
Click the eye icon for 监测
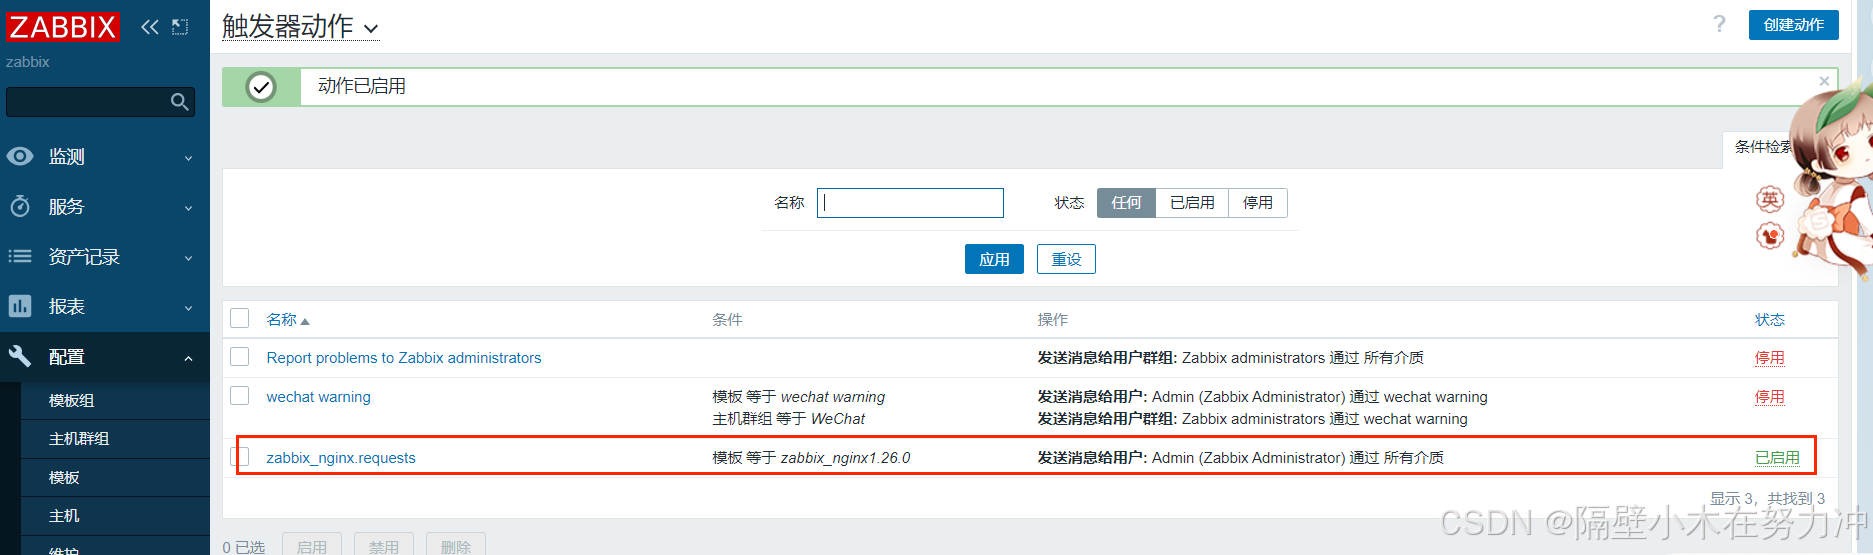tap(20, 156)
